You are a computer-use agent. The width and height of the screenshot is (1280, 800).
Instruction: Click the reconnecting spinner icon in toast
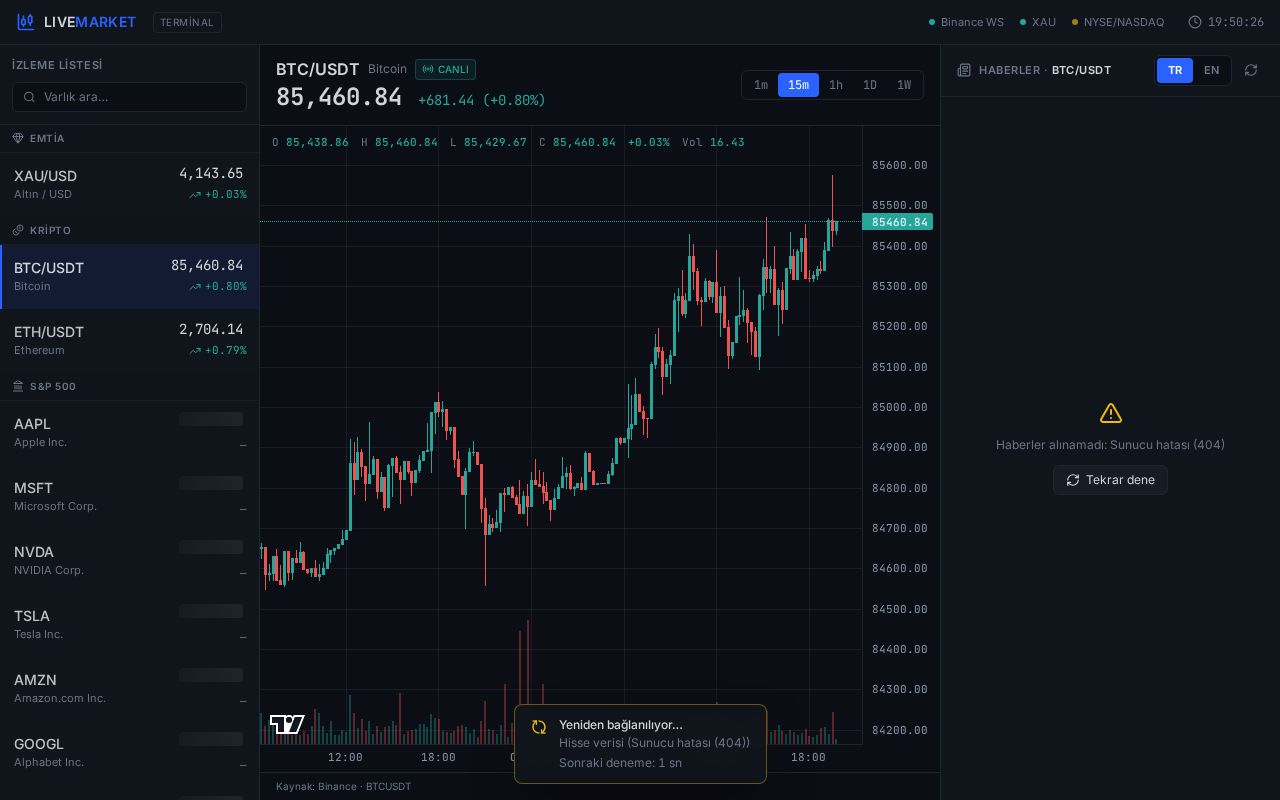pos(539,727)
